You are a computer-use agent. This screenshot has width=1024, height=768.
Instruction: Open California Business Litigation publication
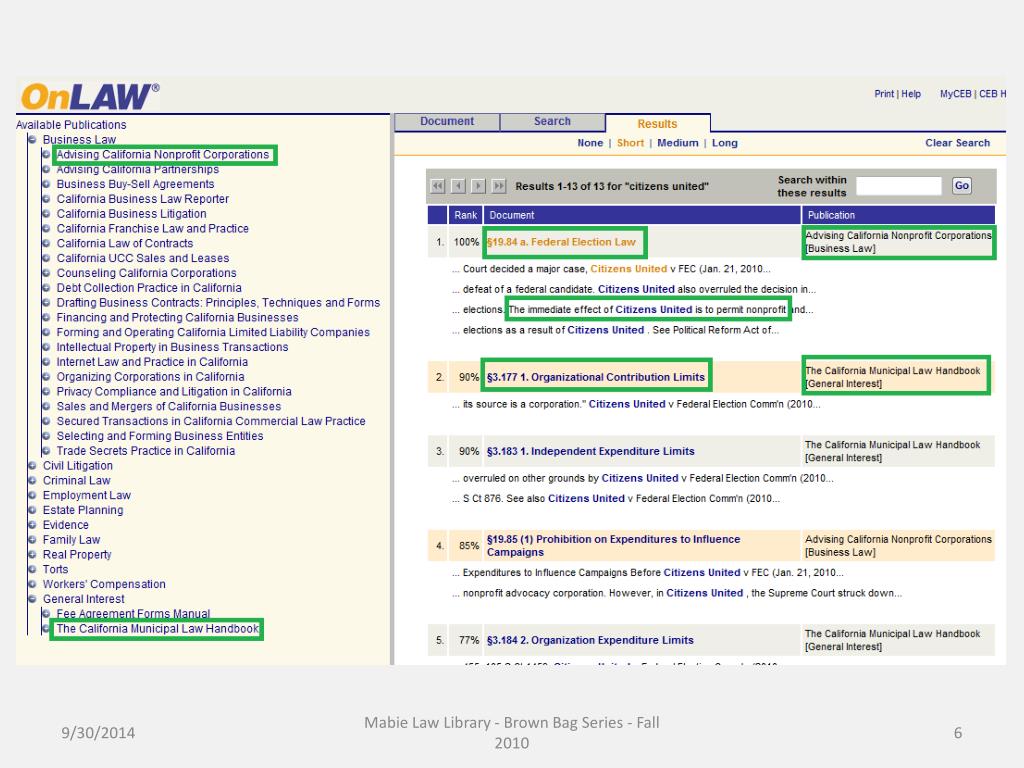pos(131,214)
